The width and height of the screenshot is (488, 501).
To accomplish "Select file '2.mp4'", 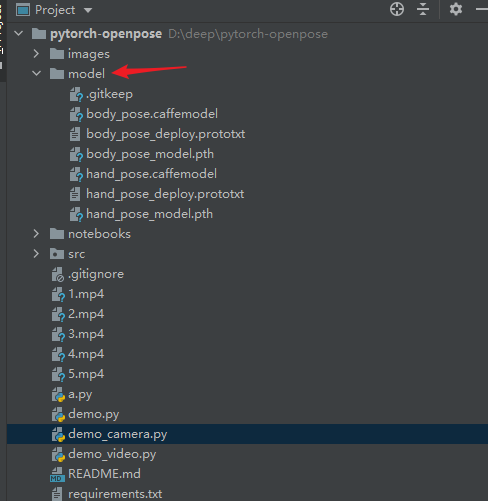I will pos(86,314).
